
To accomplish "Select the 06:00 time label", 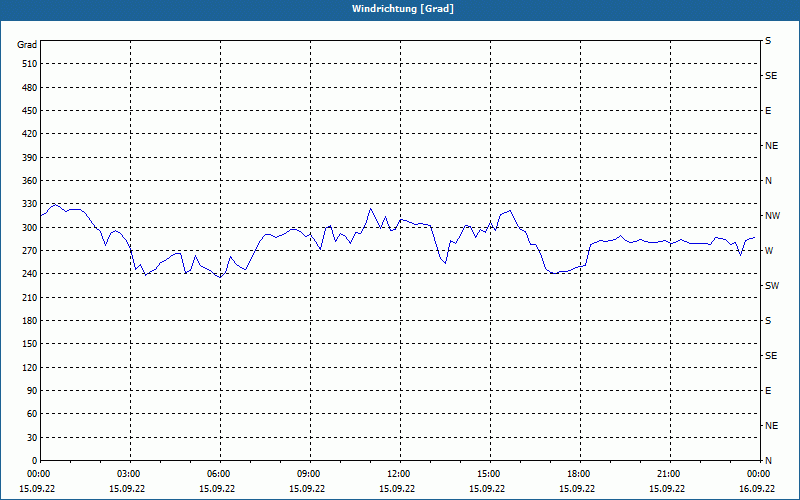I will click(217, 473).
